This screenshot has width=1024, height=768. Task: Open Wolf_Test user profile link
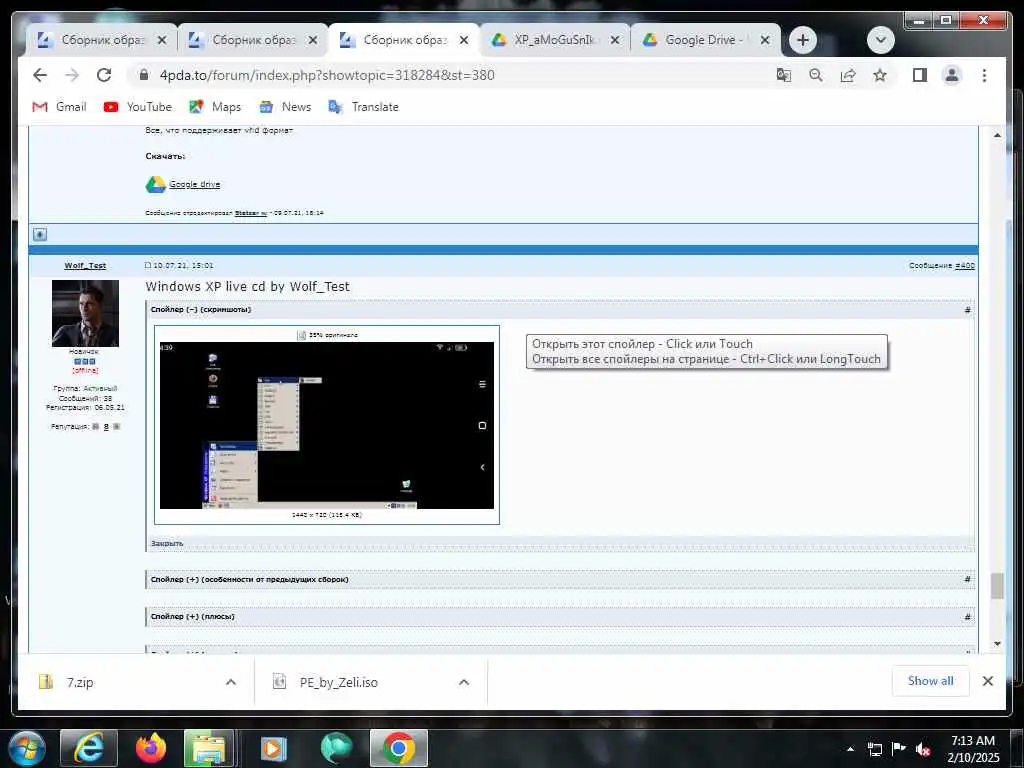(x=85, y=266)
